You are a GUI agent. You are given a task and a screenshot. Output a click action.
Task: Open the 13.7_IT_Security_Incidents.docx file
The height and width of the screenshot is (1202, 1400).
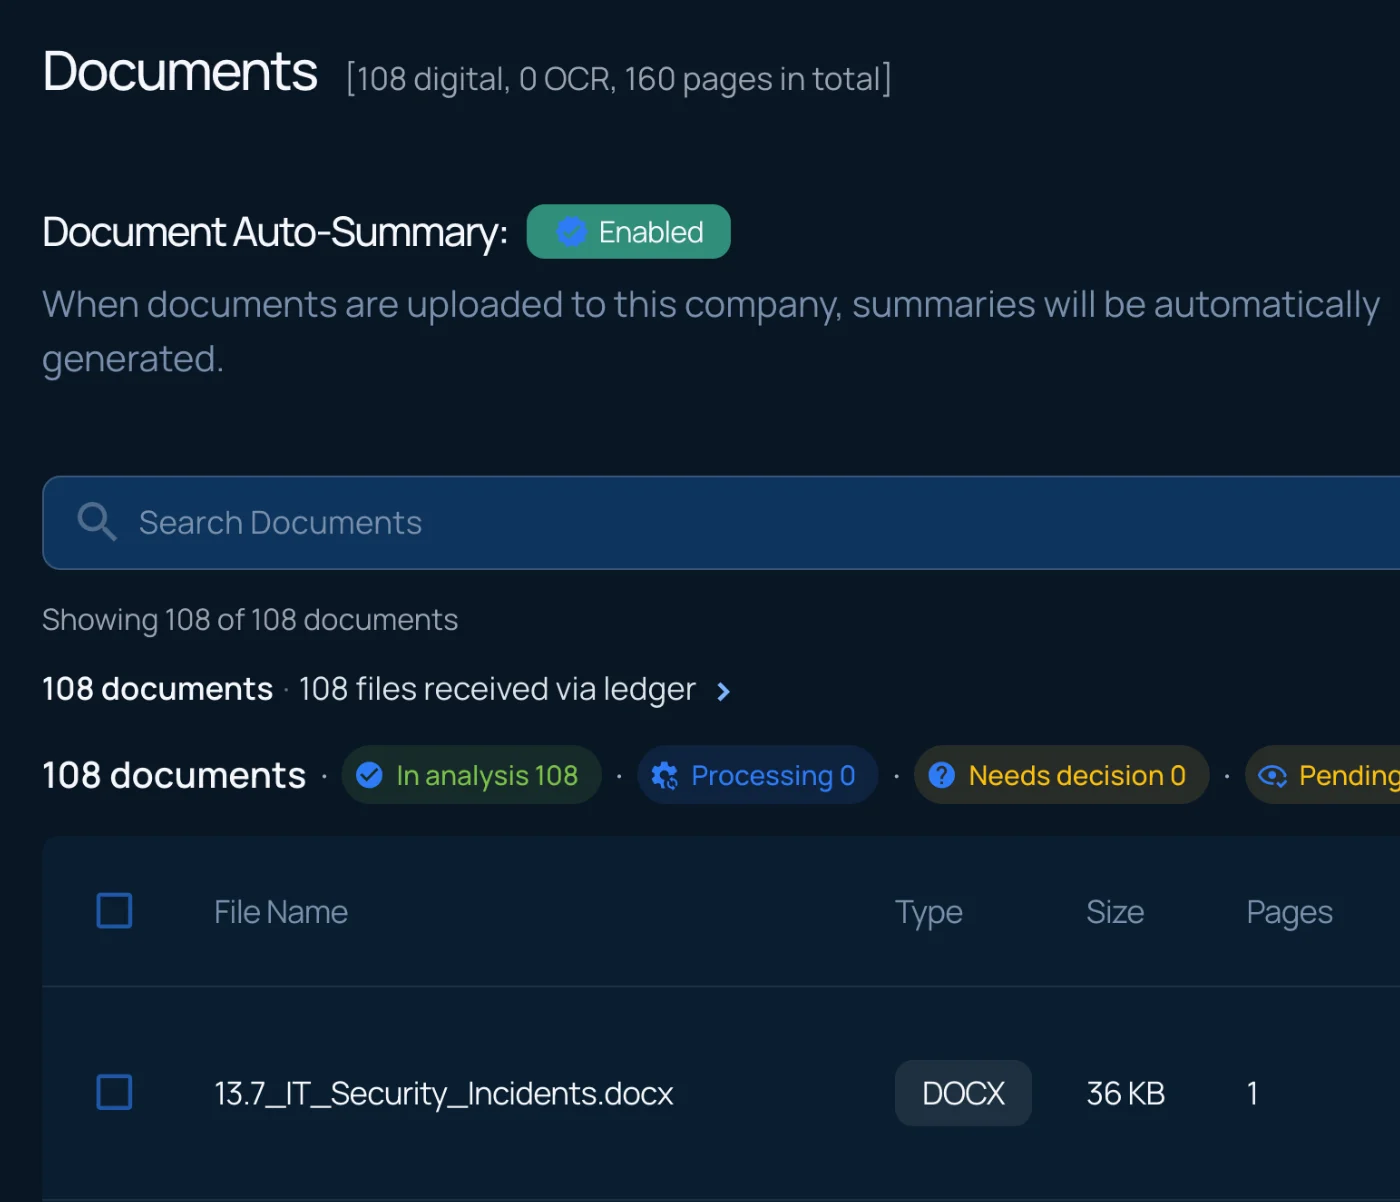click(x=444, y=1093)
